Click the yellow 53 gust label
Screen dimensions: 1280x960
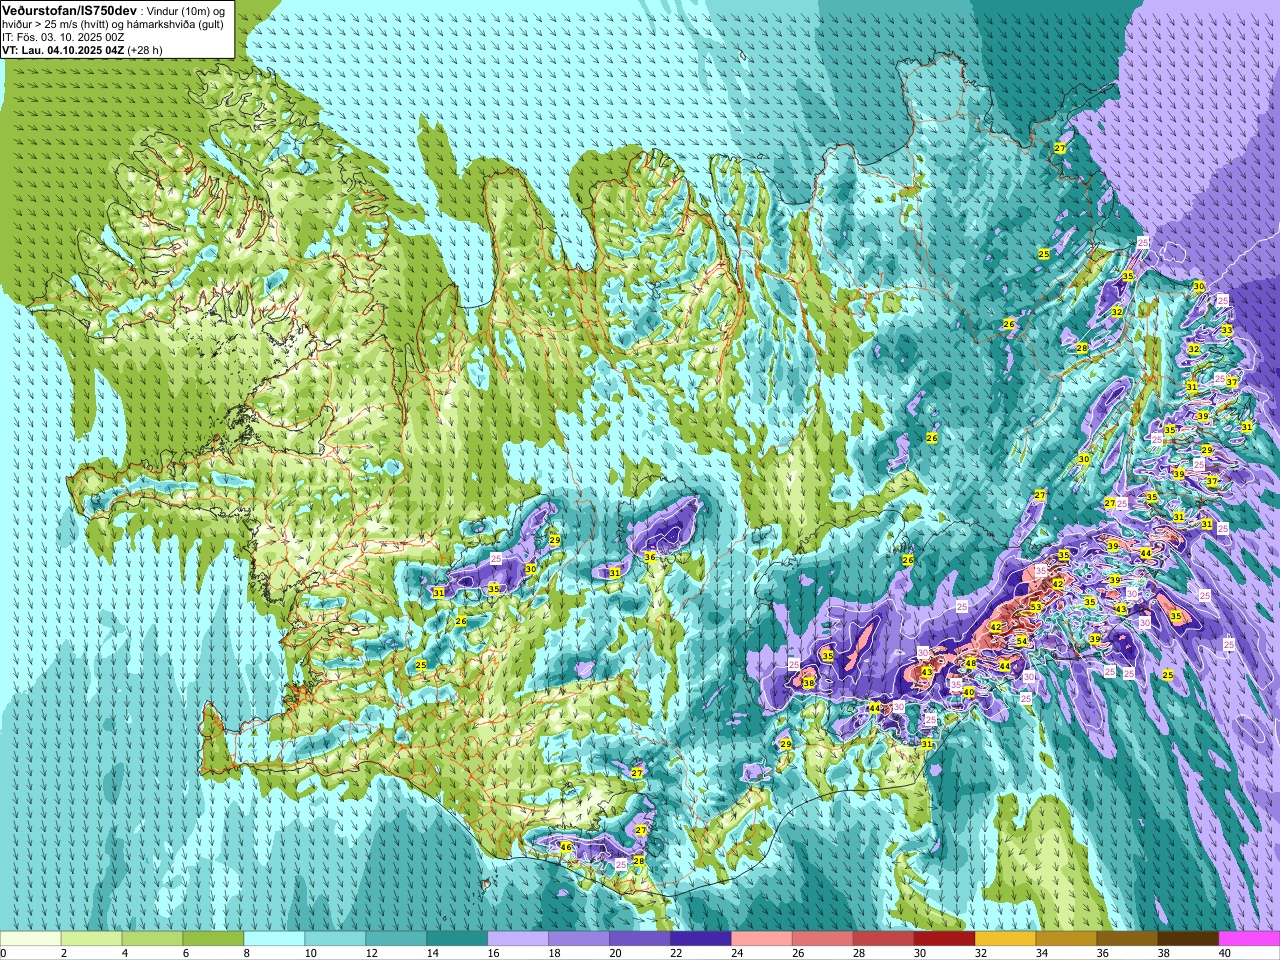(1036, 607)
